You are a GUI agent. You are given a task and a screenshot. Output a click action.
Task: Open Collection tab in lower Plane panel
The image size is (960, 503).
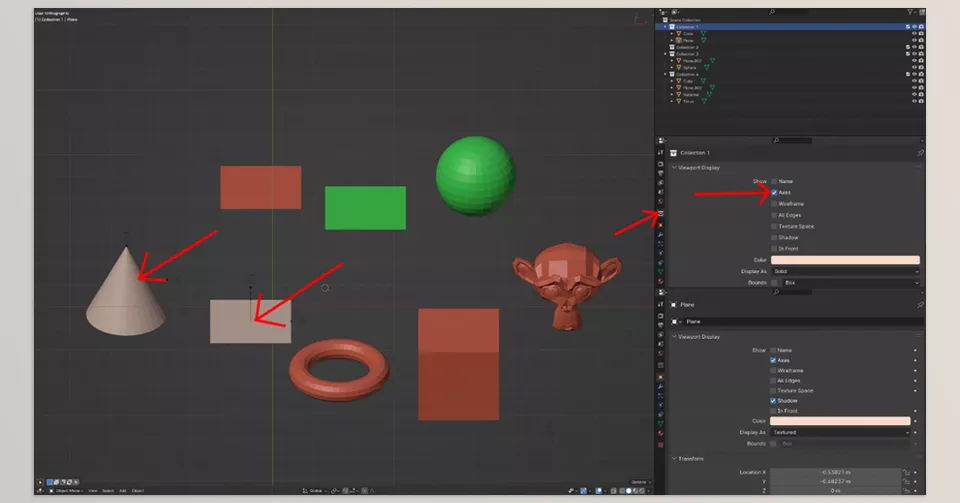coord(660,365)
